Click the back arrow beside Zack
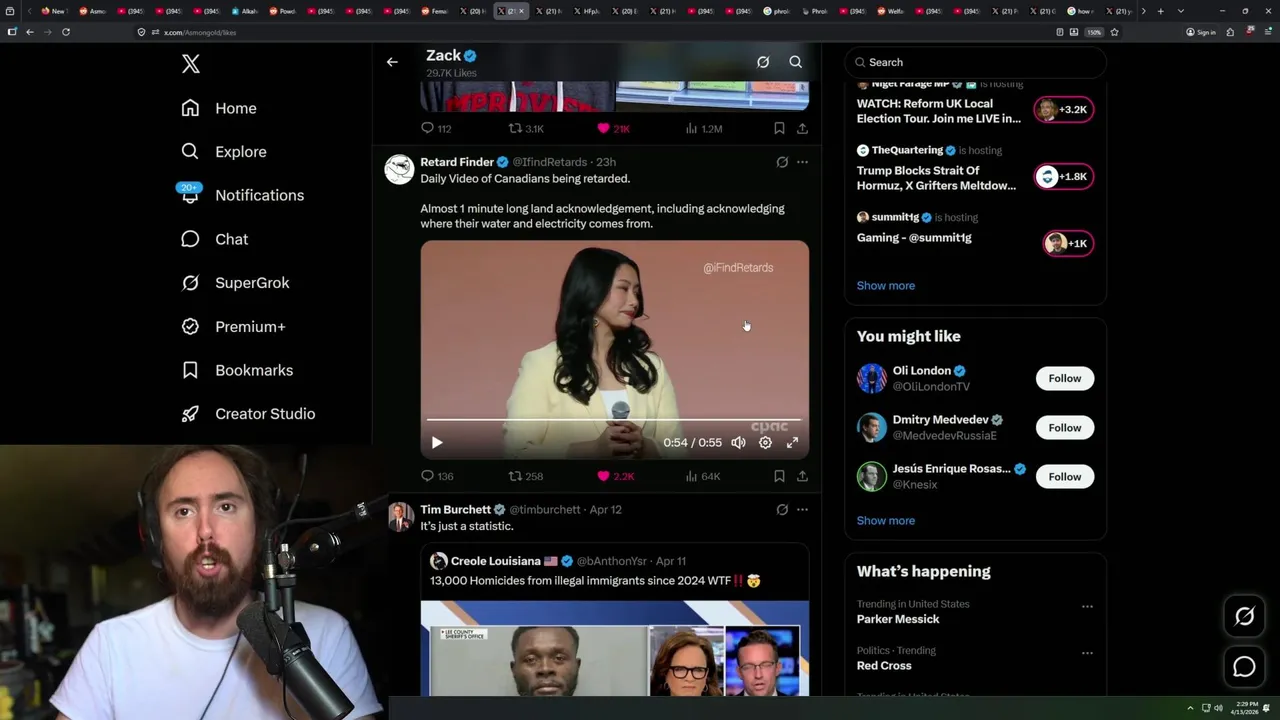 [392, 62]
